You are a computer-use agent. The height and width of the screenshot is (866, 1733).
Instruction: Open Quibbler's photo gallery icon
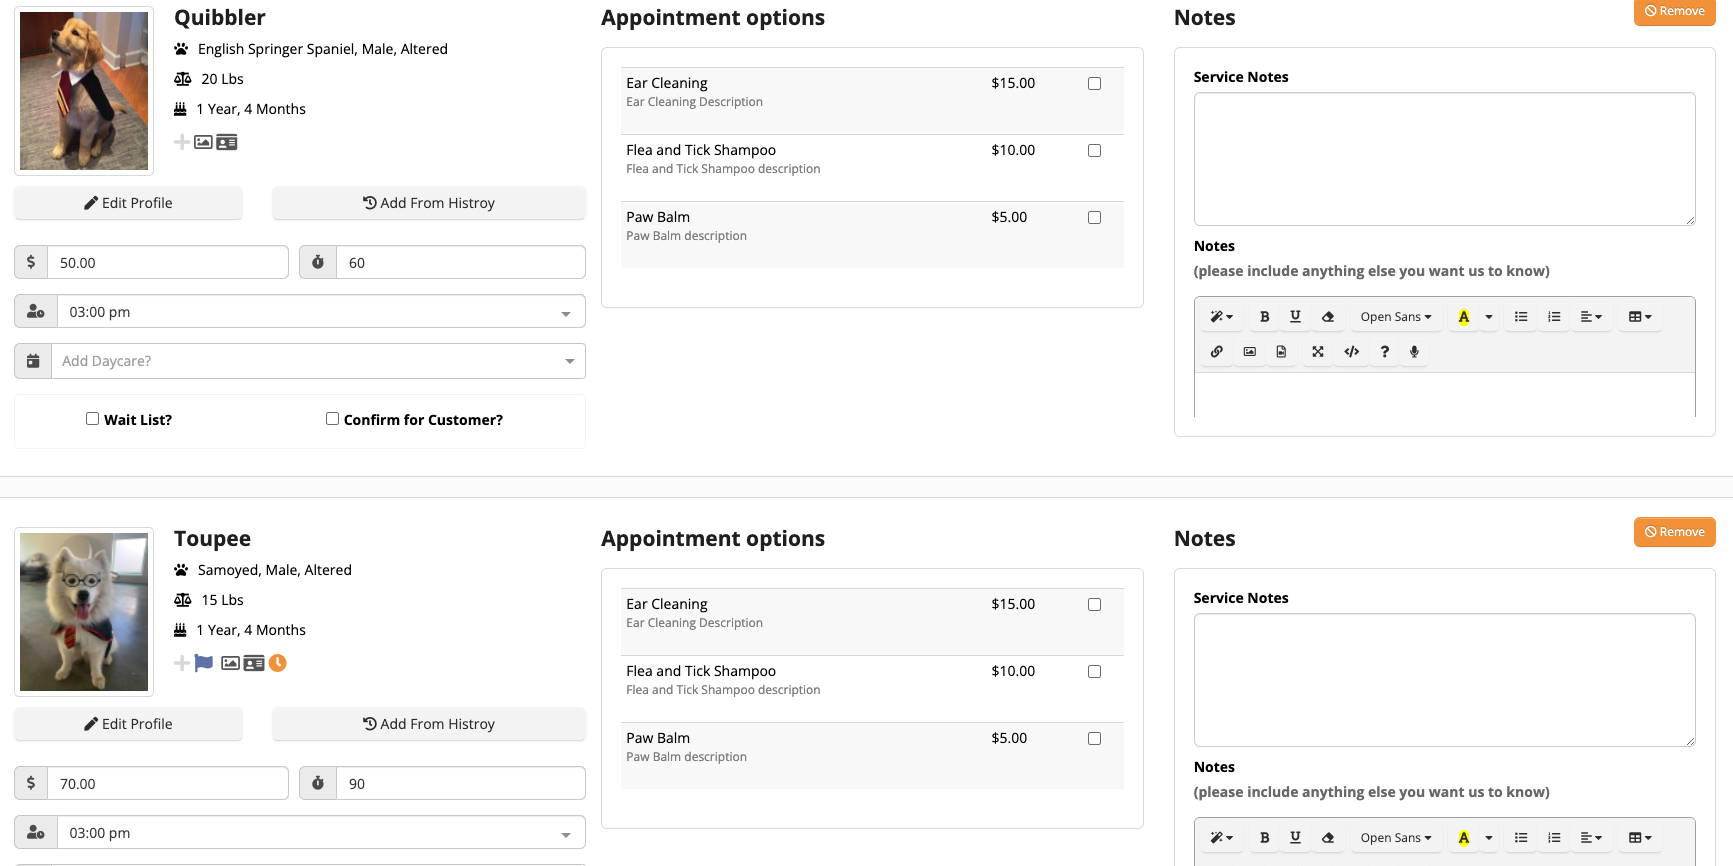(203, 142)
